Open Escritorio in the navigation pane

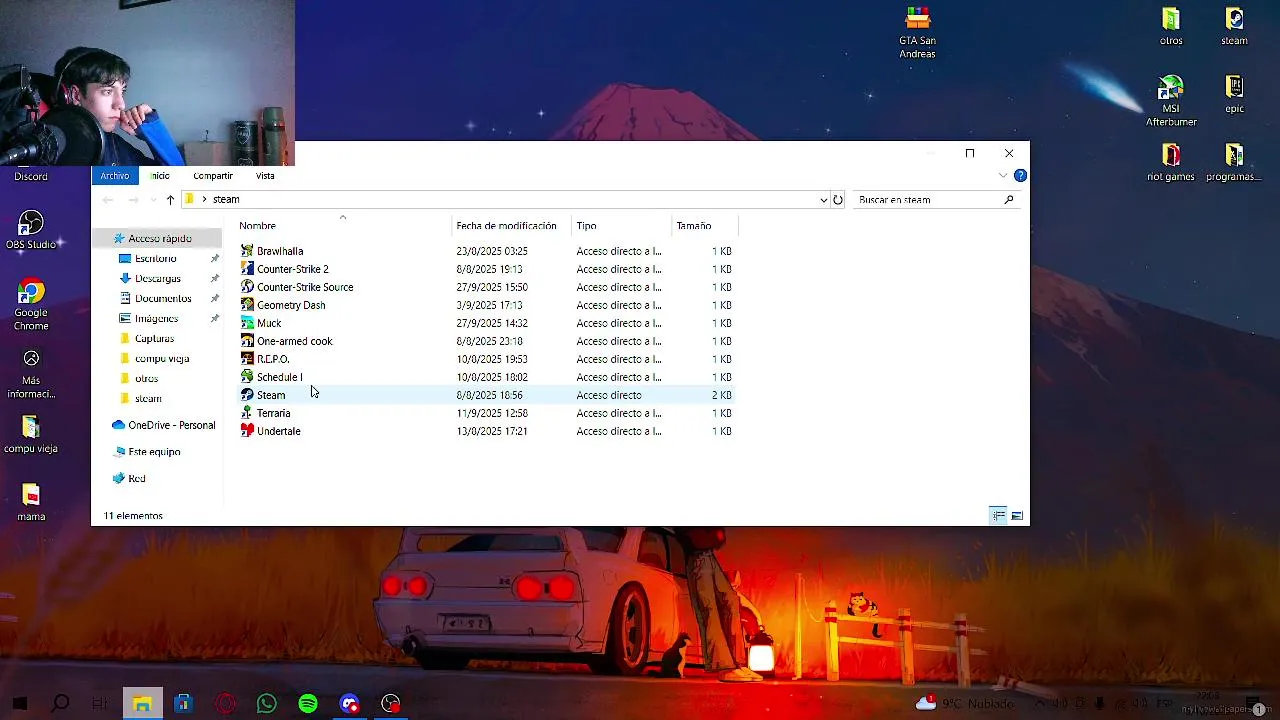click(156, 259)
